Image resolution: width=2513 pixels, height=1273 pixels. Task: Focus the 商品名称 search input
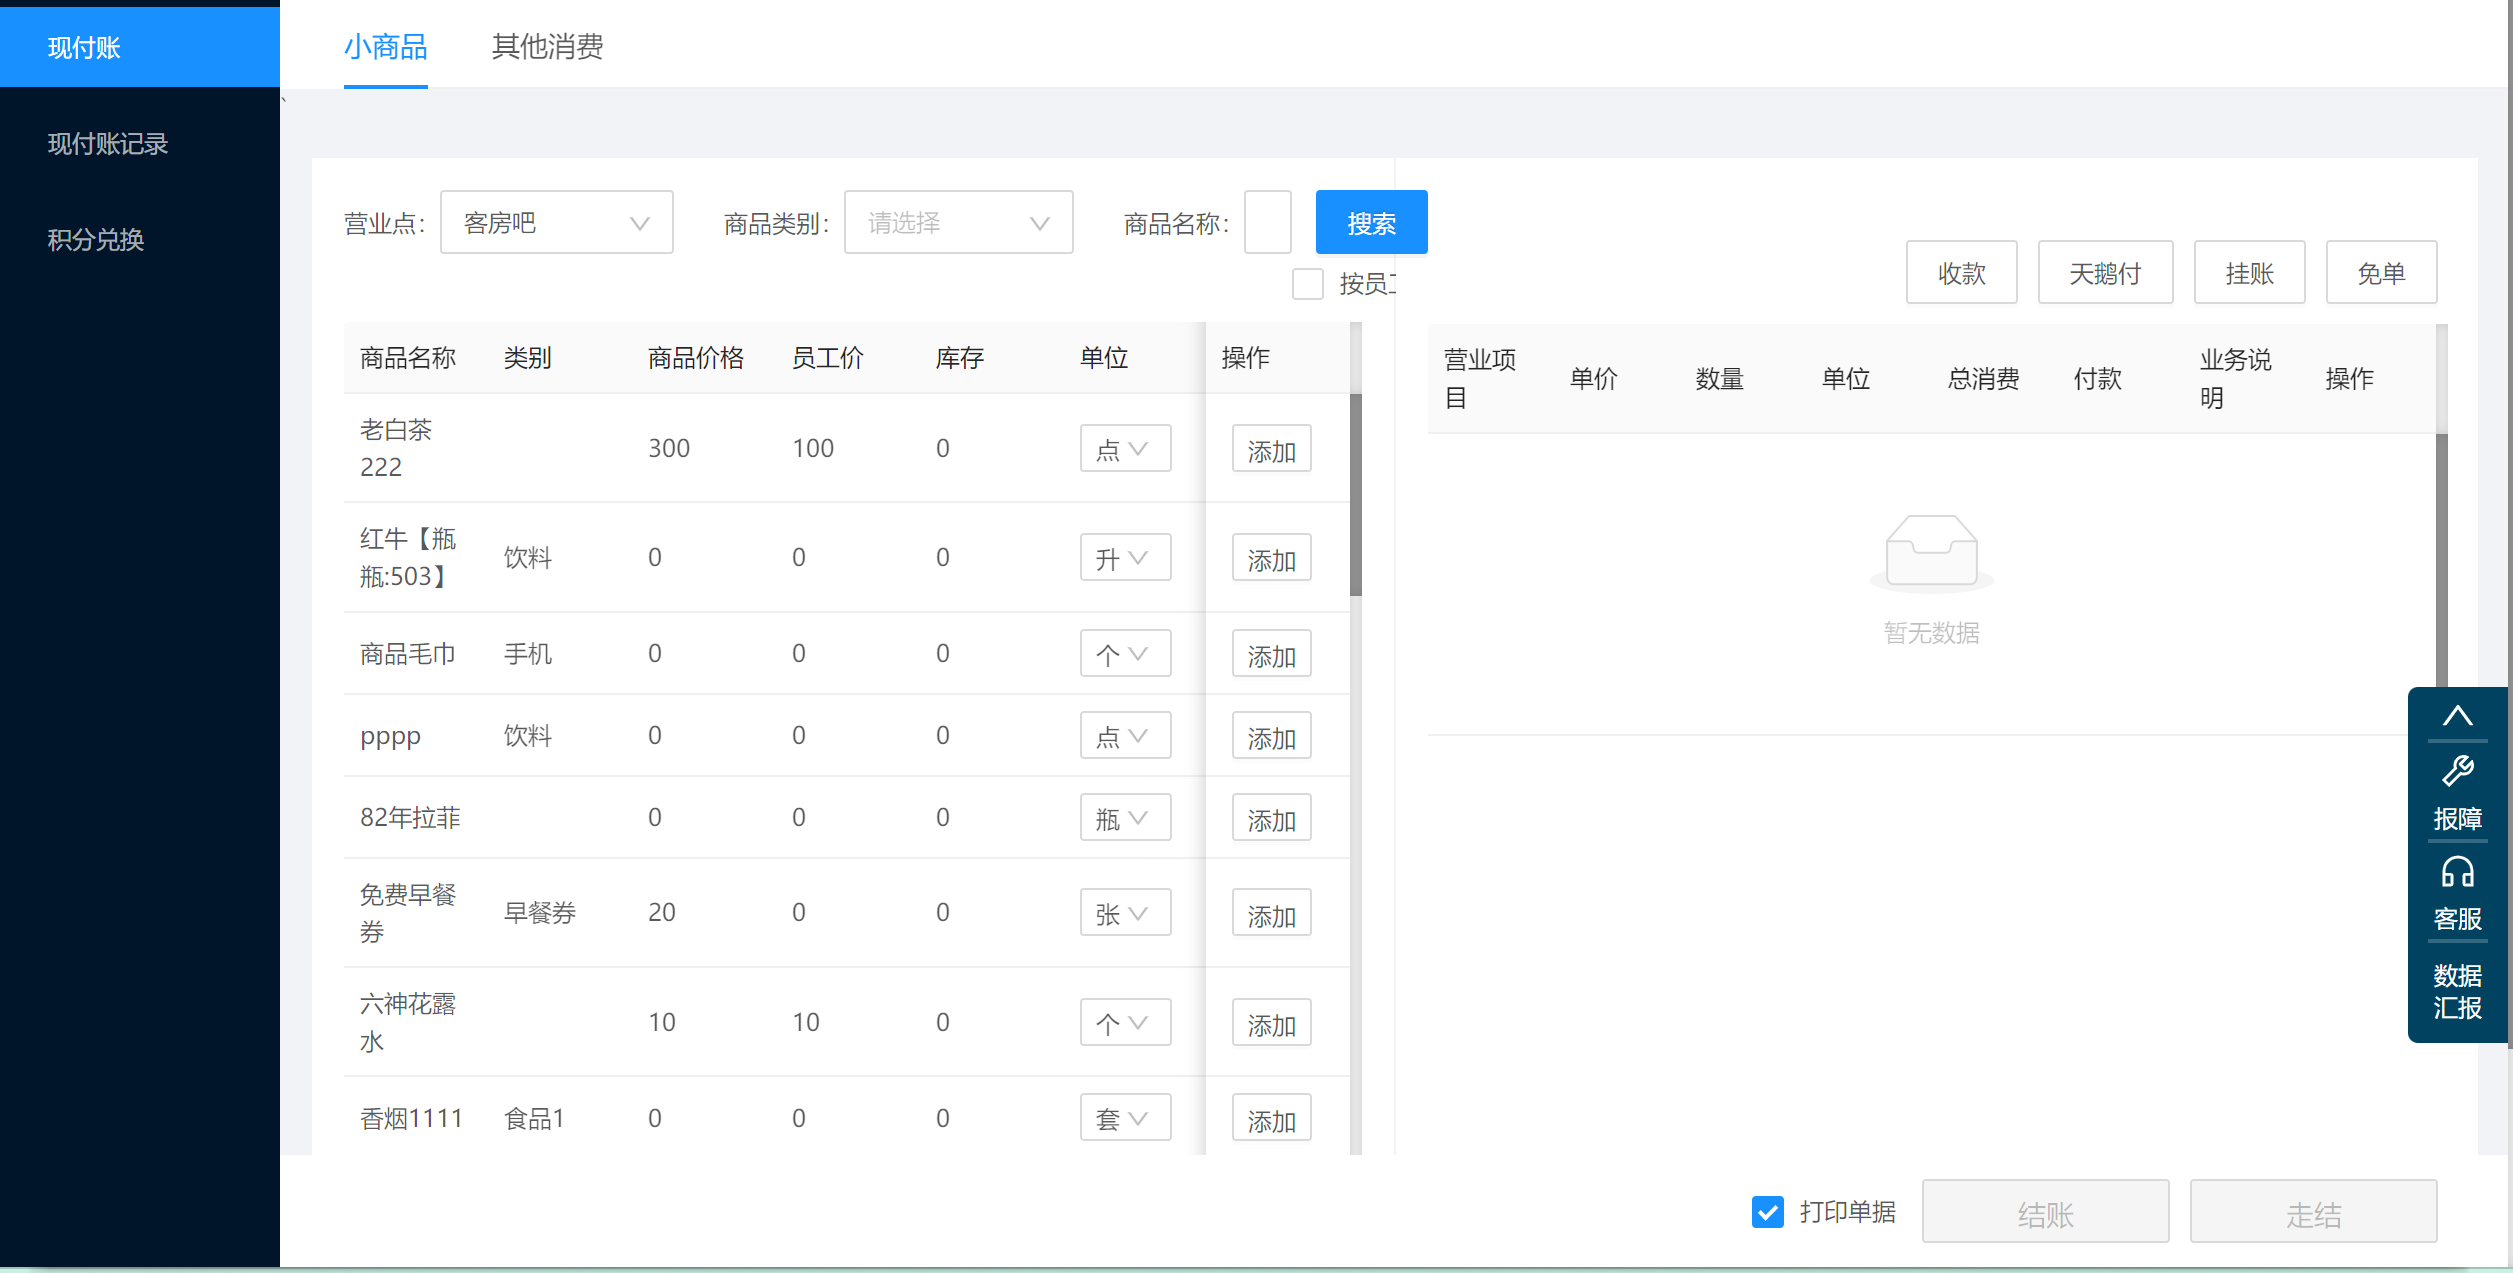1267,222
